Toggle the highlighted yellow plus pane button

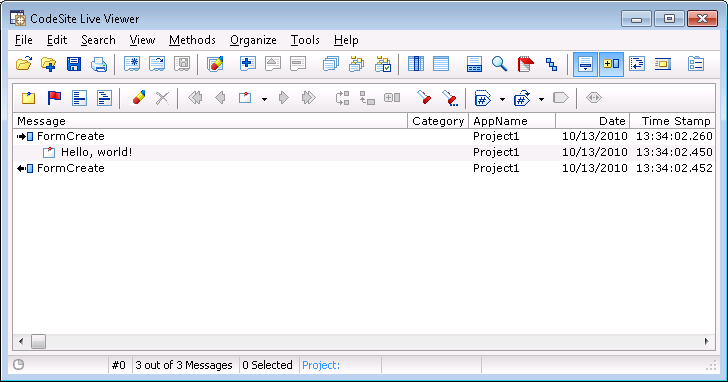611,64
